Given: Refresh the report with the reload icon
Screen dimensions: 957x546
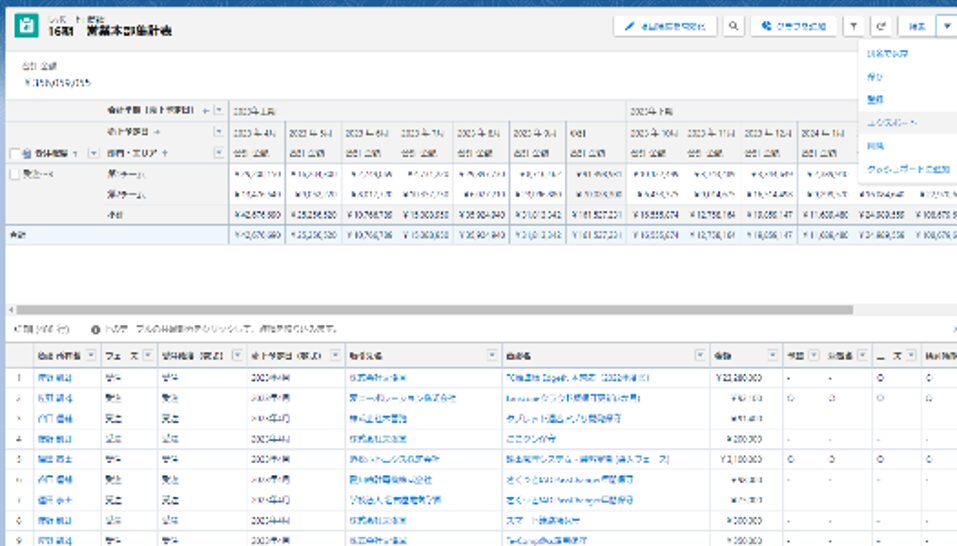Looking at the screenshot, I should coord(881,26).
